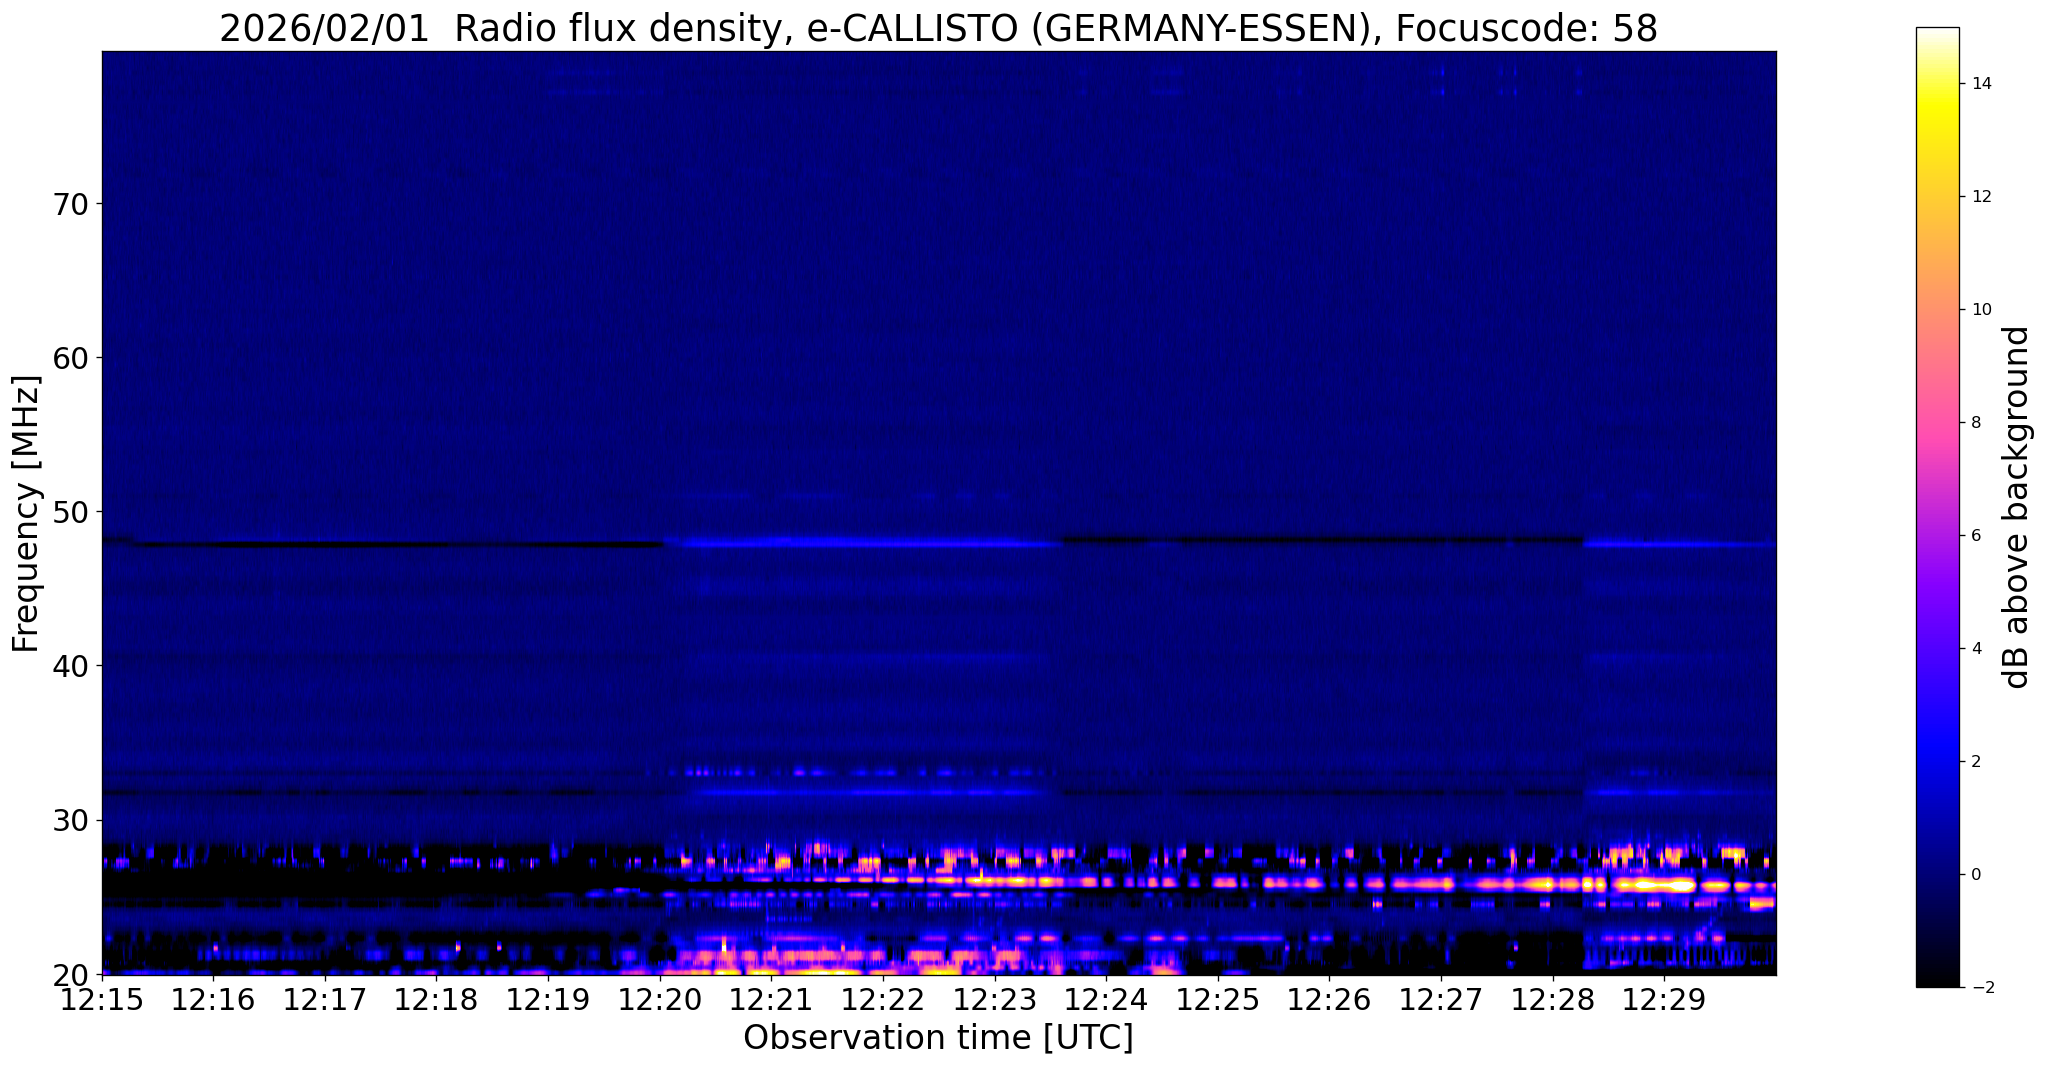
Task: Click the 12:23 time tick label
Action: 995,999
